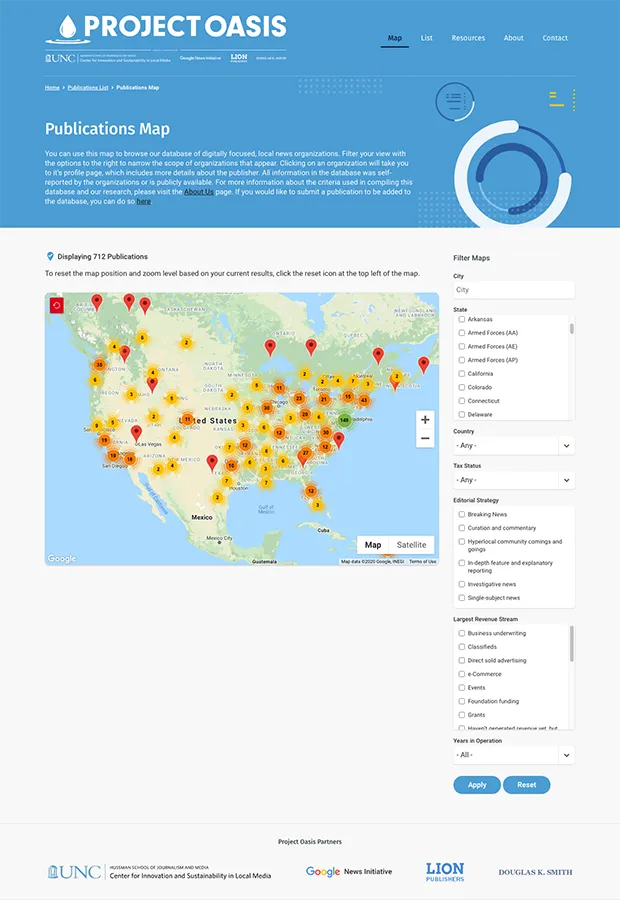Check the Foundation funding revenue checkbox
This screenshot has height=900, width=620.
[x=462, y=701]
